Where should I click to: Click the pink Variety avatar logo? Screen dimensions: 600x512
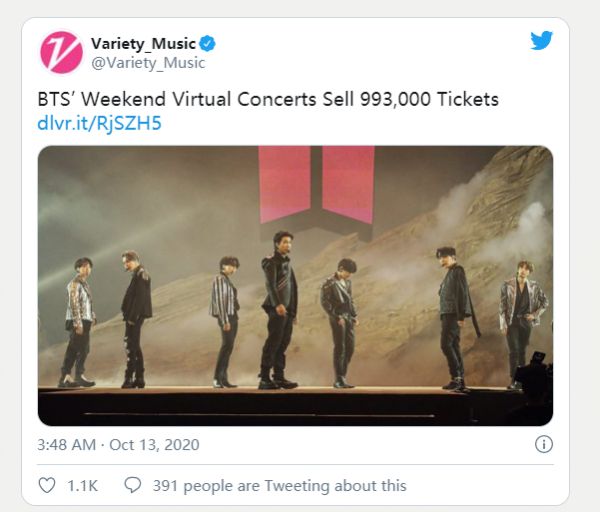coord(61,52)
